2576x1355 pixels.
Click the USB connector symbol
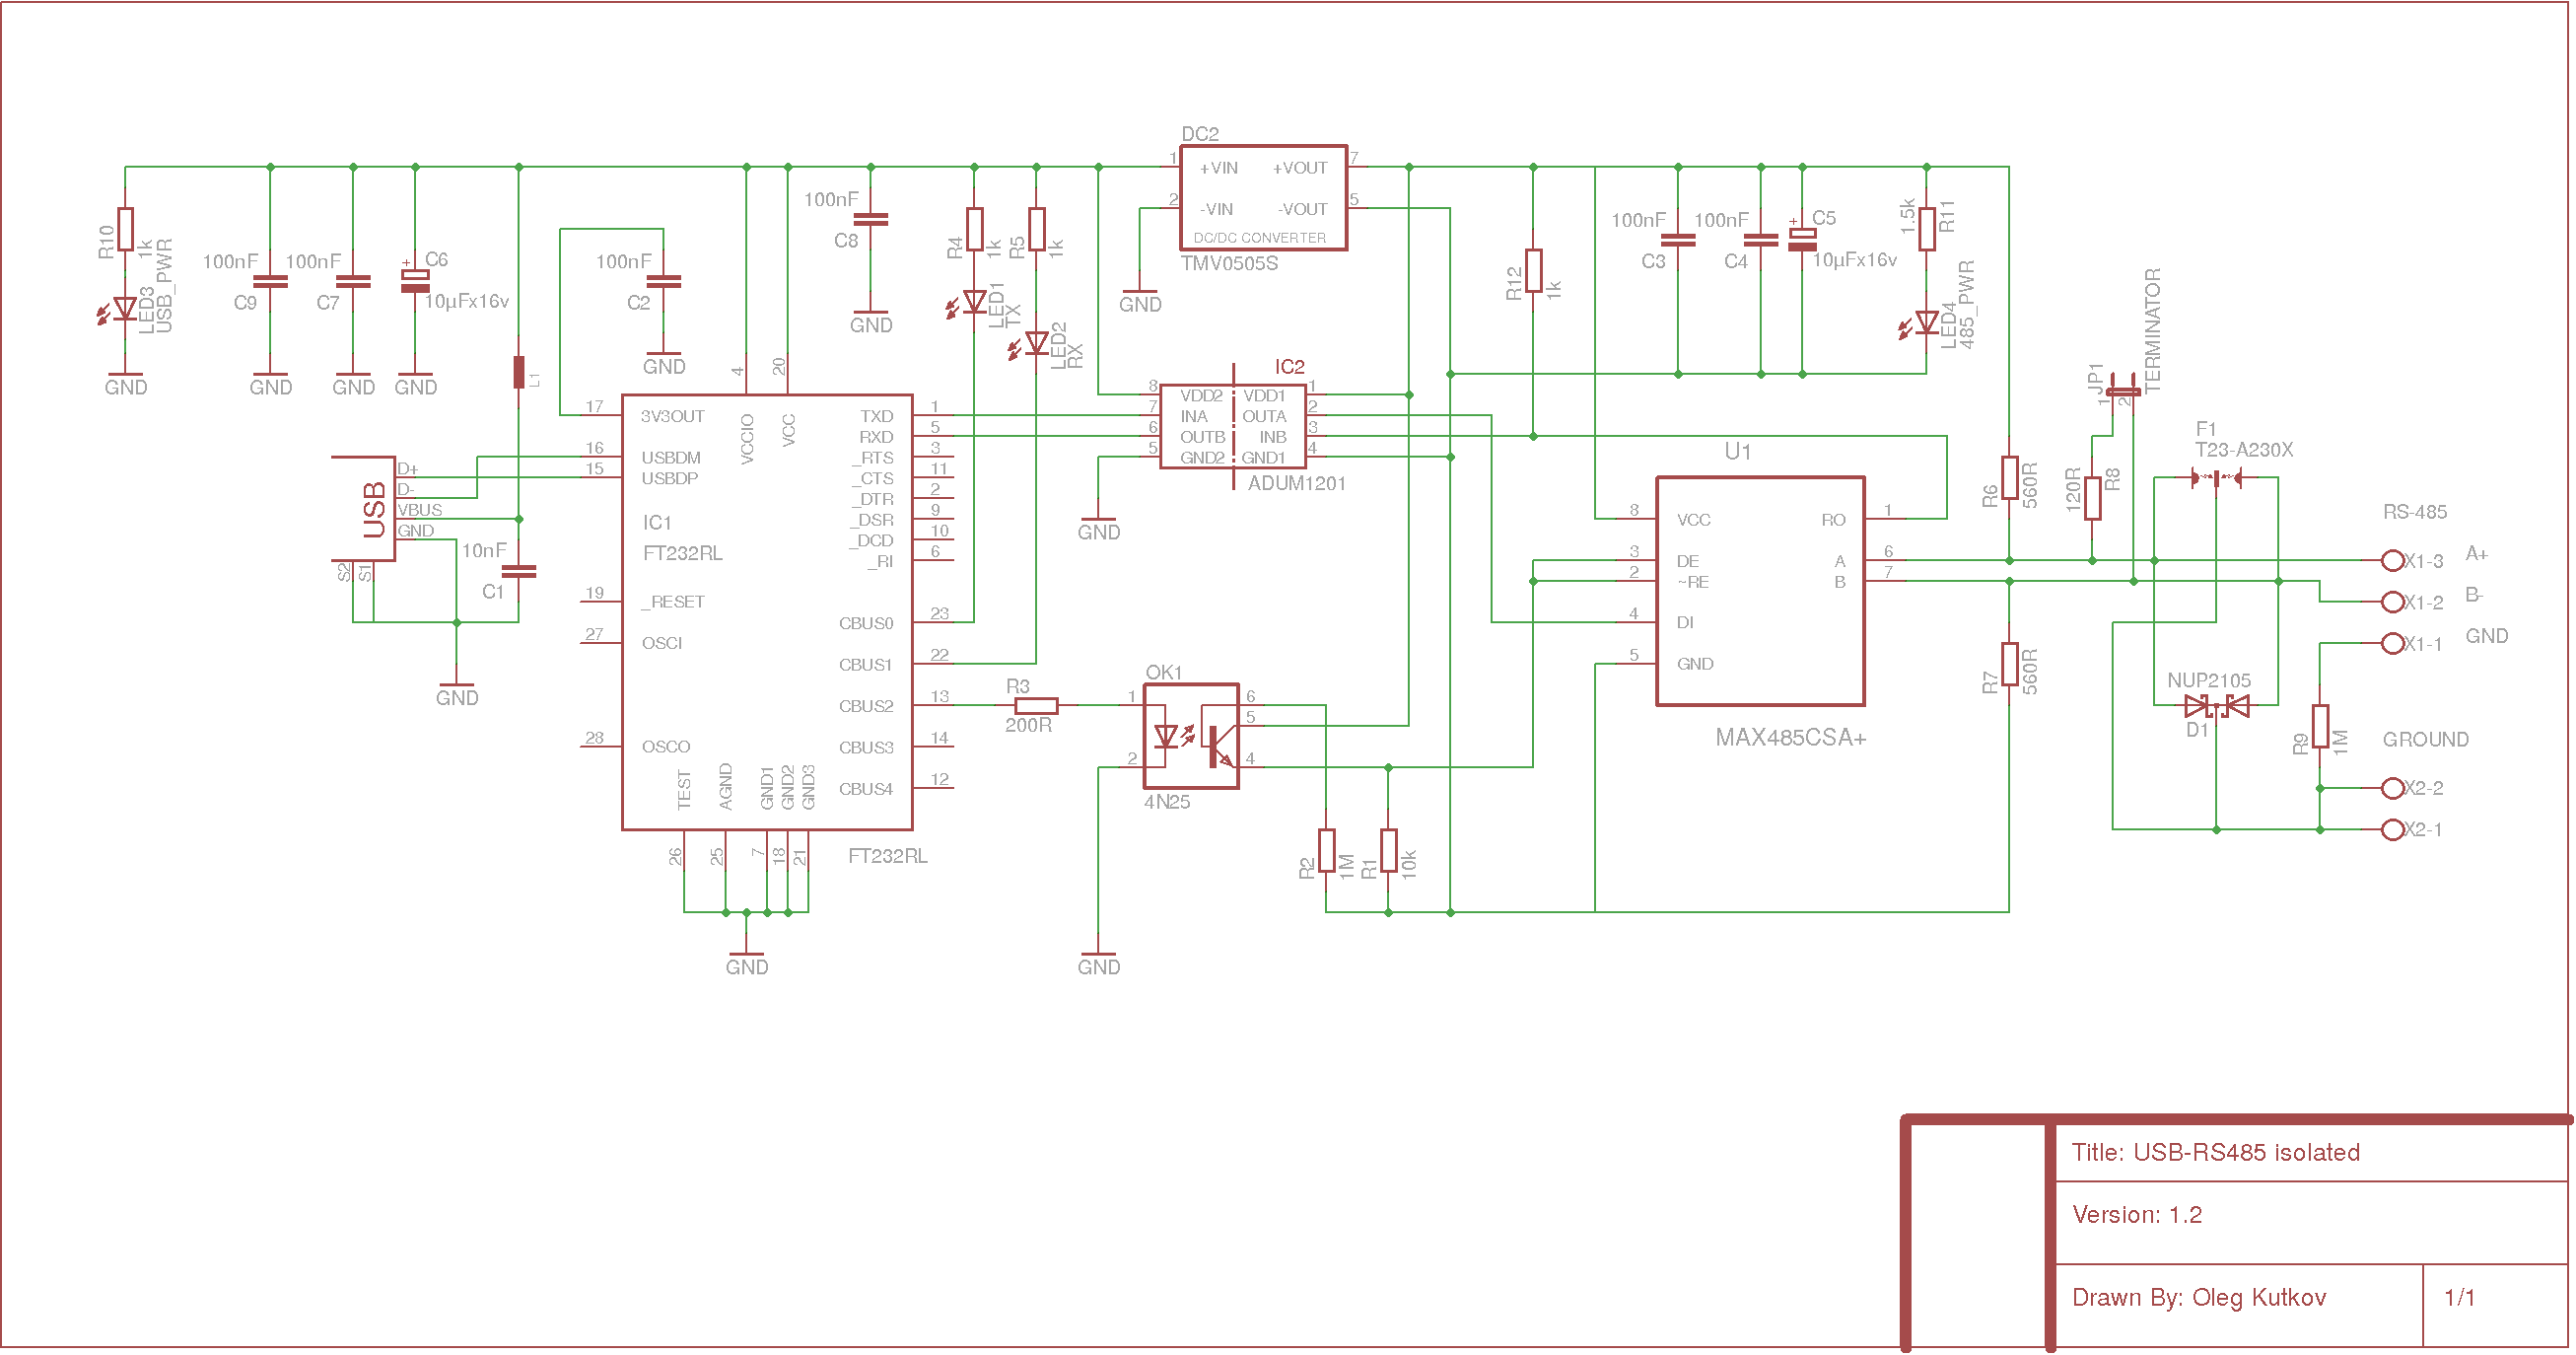click(364, 509)
